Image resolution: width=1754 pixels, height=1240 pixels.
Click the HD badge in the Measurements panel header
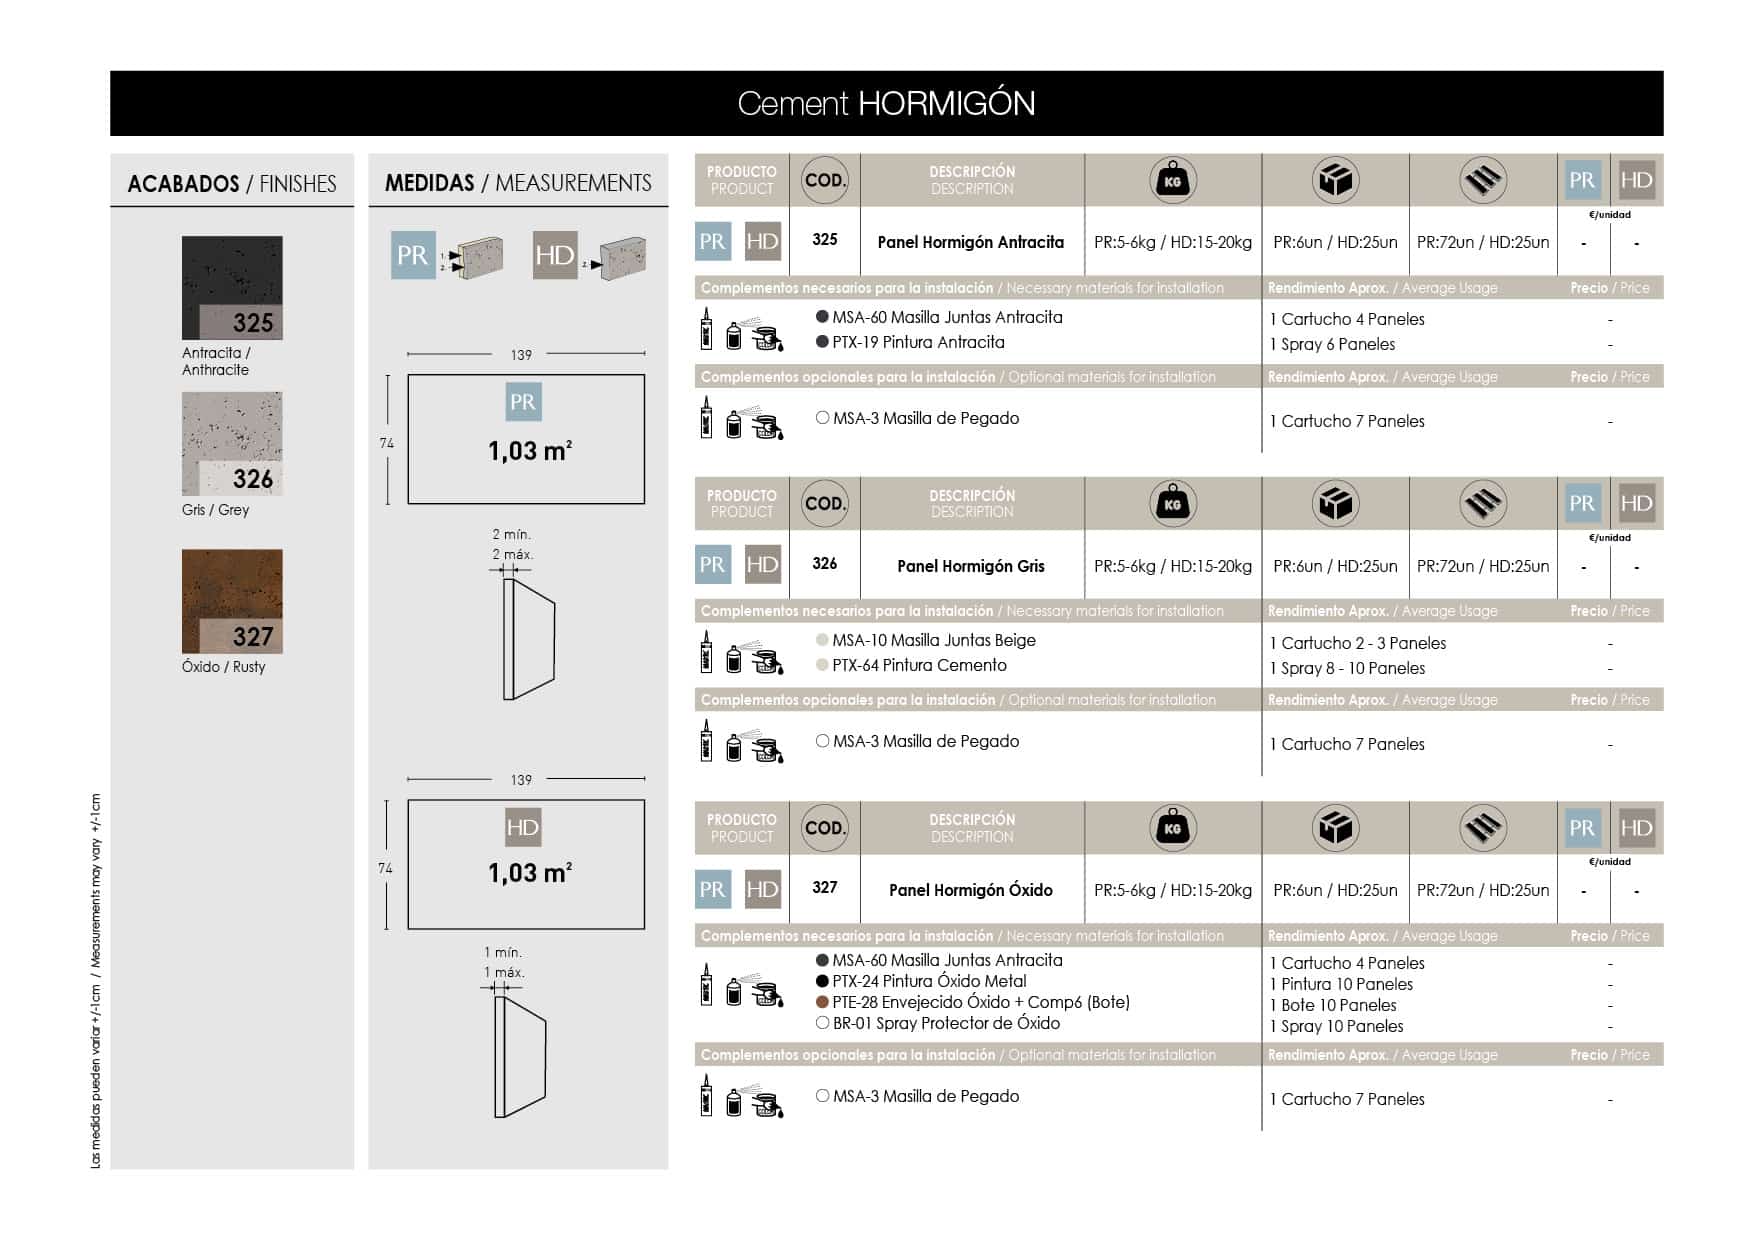(555, 255)
